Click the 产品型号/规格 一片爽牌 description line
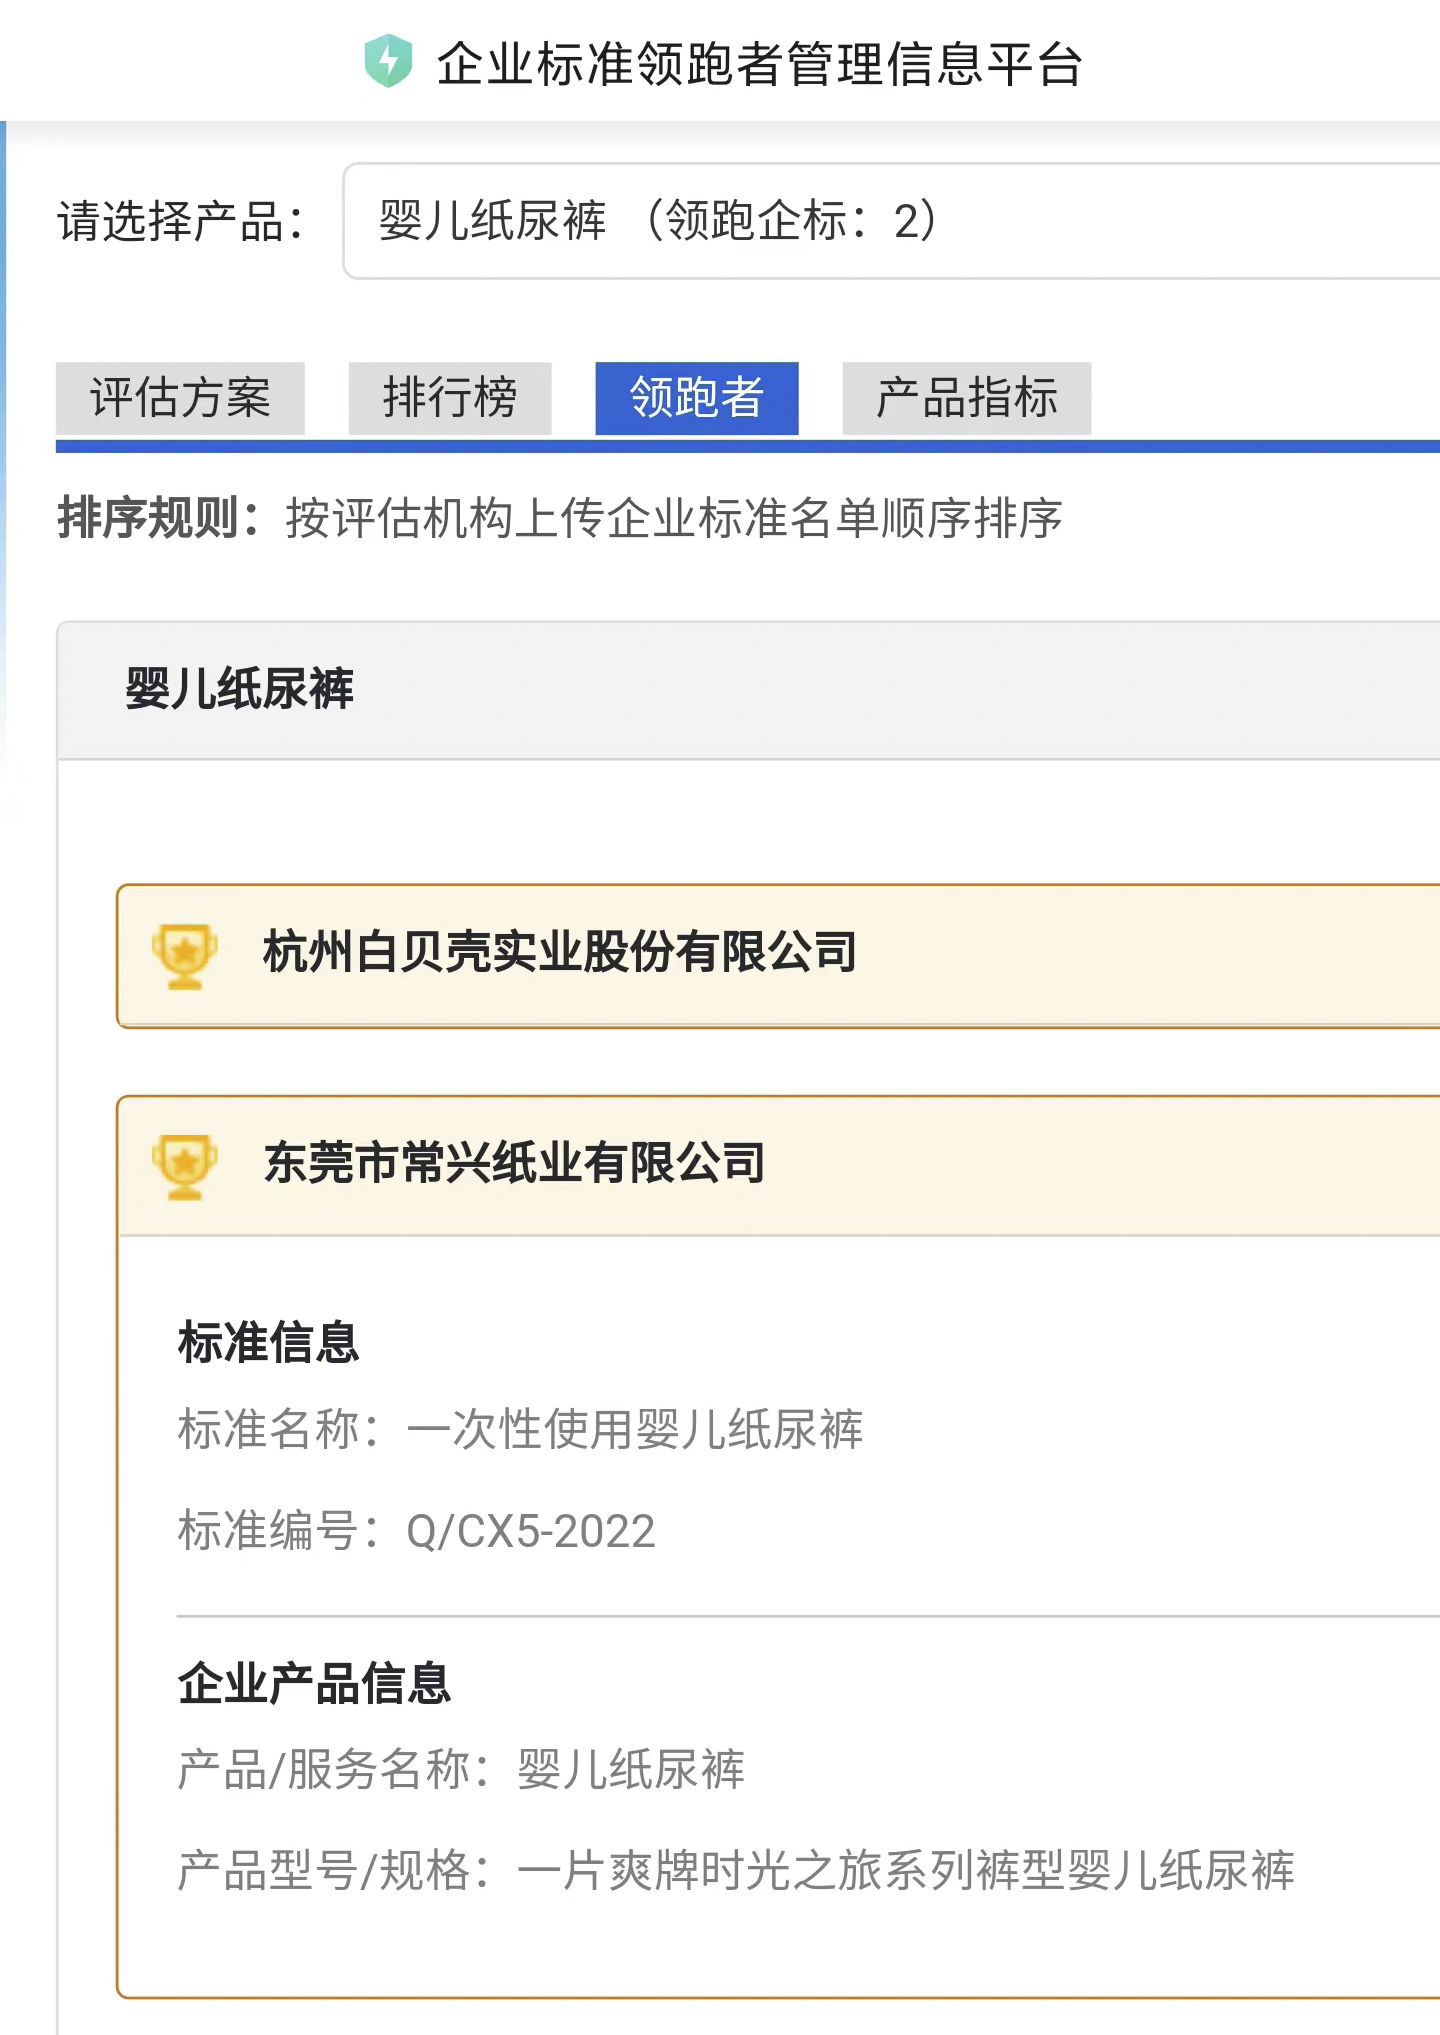1440x2035 pixels. (x=736, y=1870)
